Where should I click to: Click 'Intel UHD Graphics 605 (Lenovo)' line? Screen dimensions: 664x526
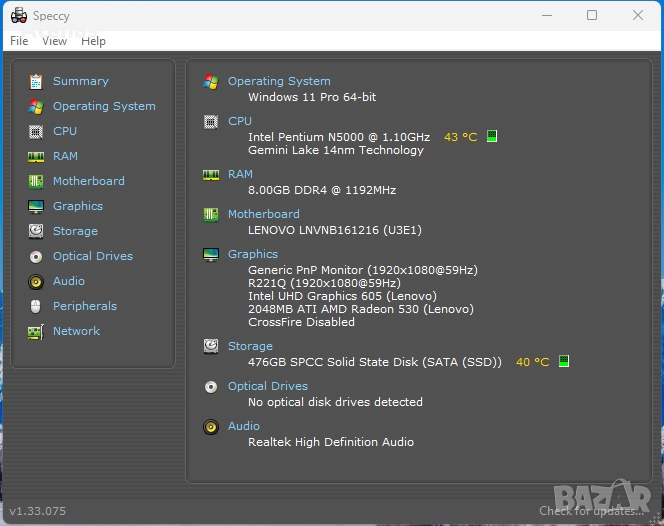pyautogui.click(x=342, y=296)
